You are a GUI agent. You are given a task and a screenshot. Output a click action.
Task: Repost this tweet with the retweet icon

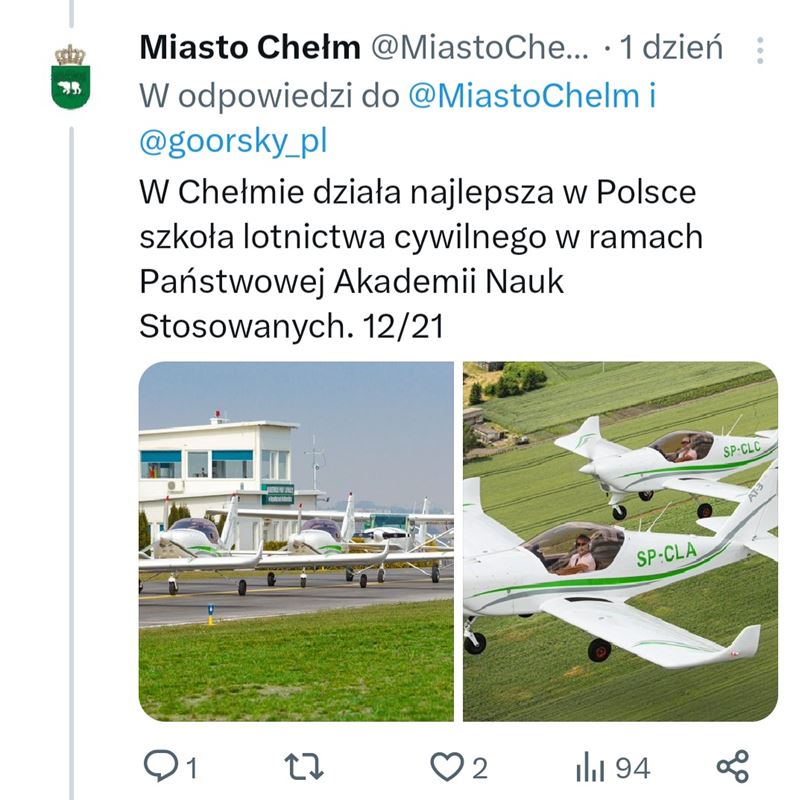(304, 767)
